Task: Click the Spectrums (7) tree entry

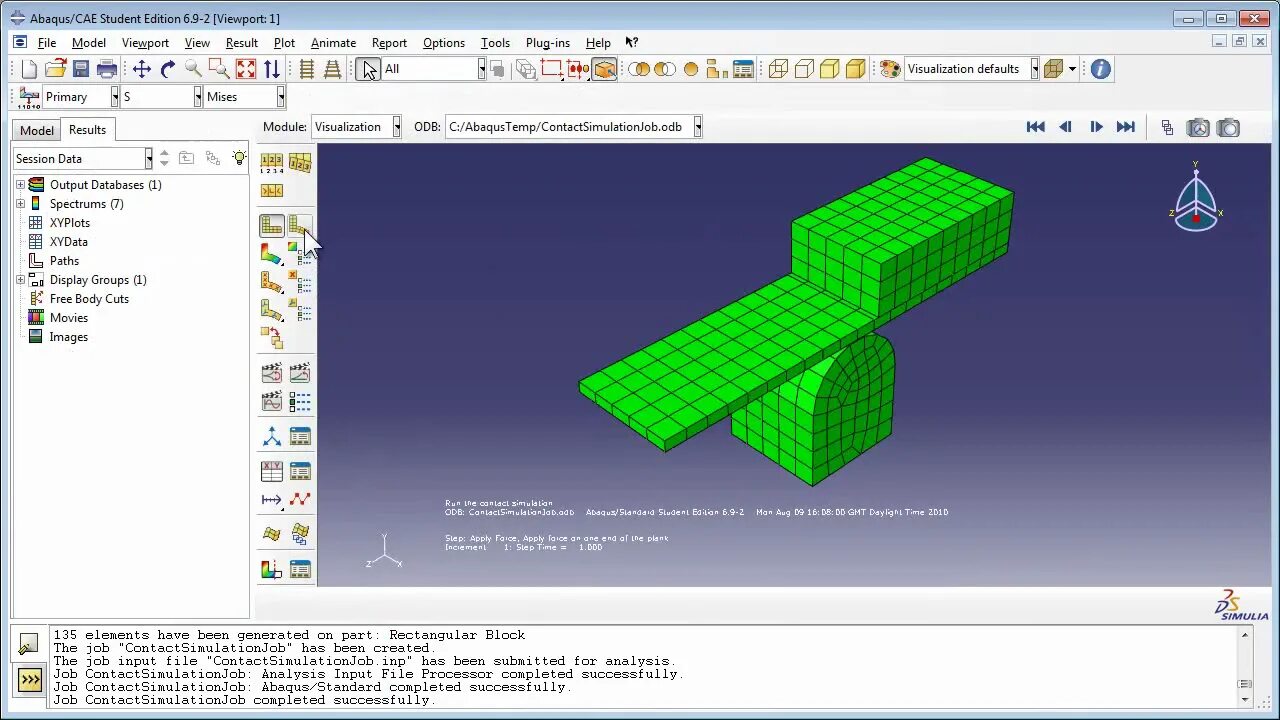Action: coord(86,203)
